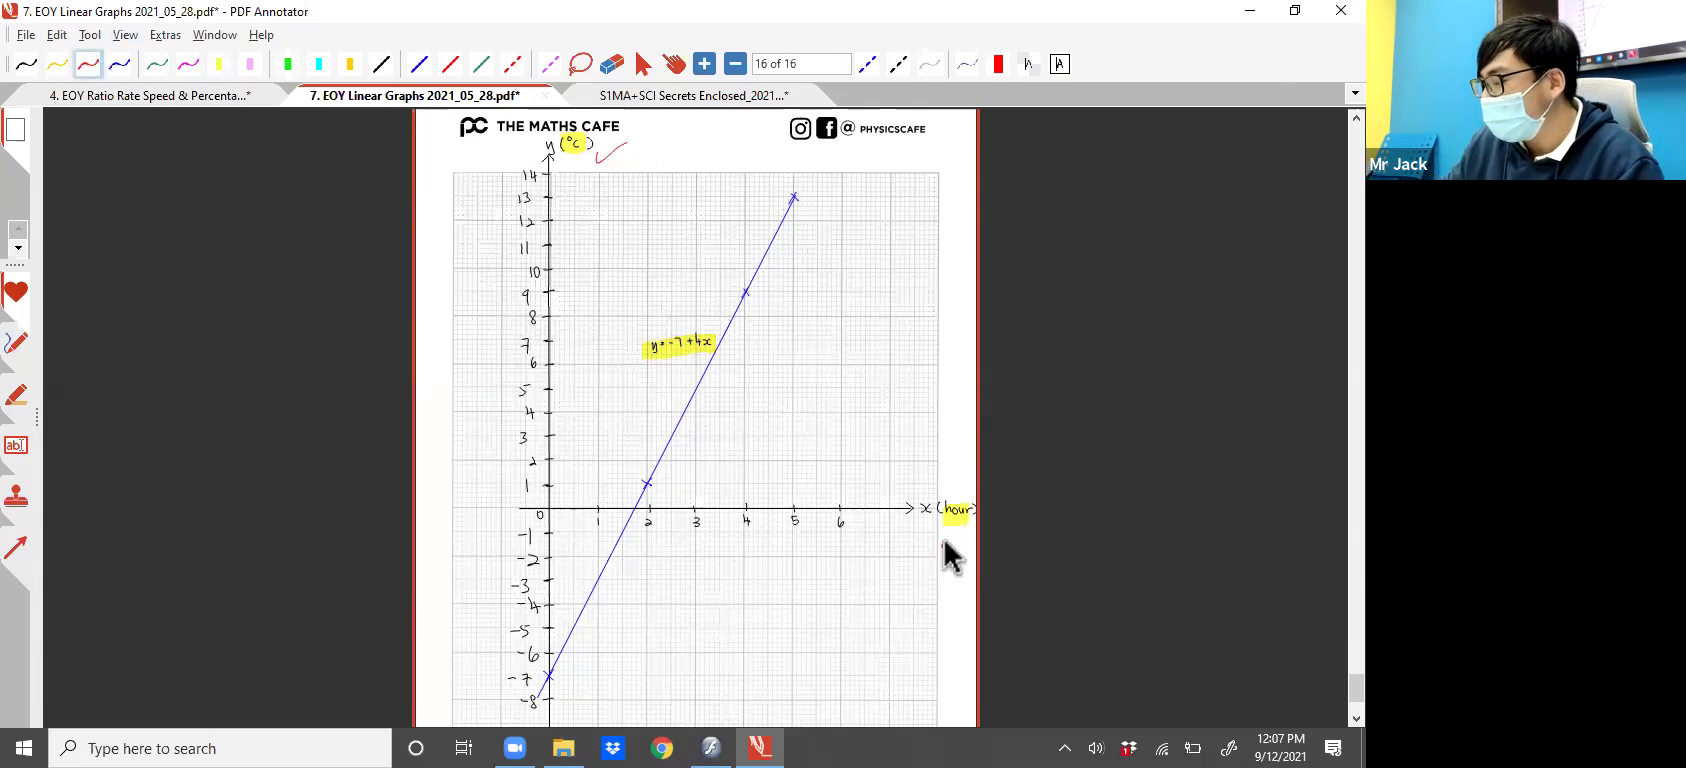Select the blue straight line tool
Image resolution: width=1686 pixels, height=768 pixels.
tap(419, 64)
